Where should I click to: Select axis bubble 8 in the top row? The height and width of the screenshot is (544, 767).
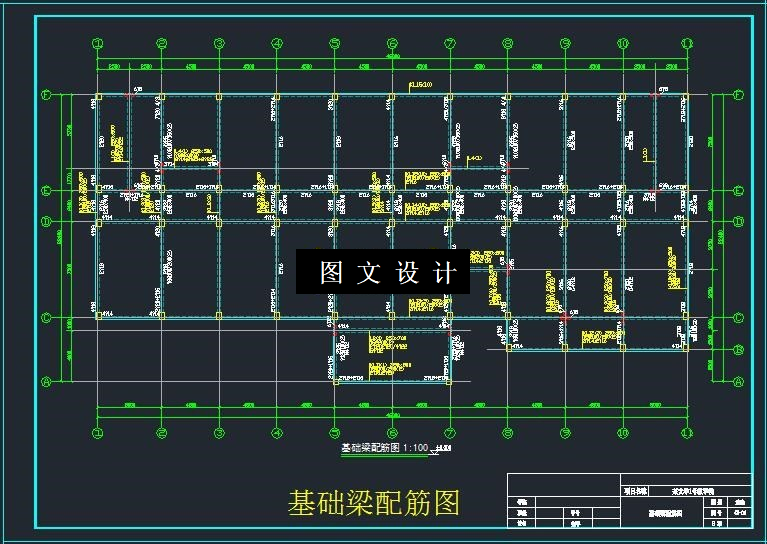tap(508, 44)
